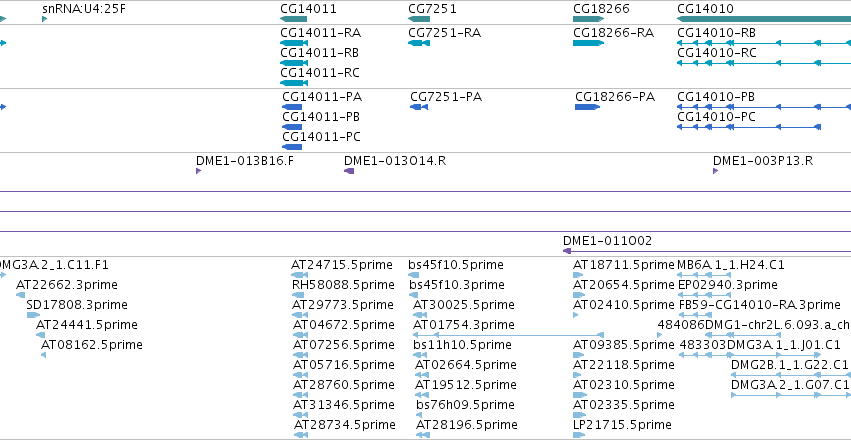This screenshot has height=440, width=851.
Task: Select the LP21715.5prime EST label
Action: (622, 424)
